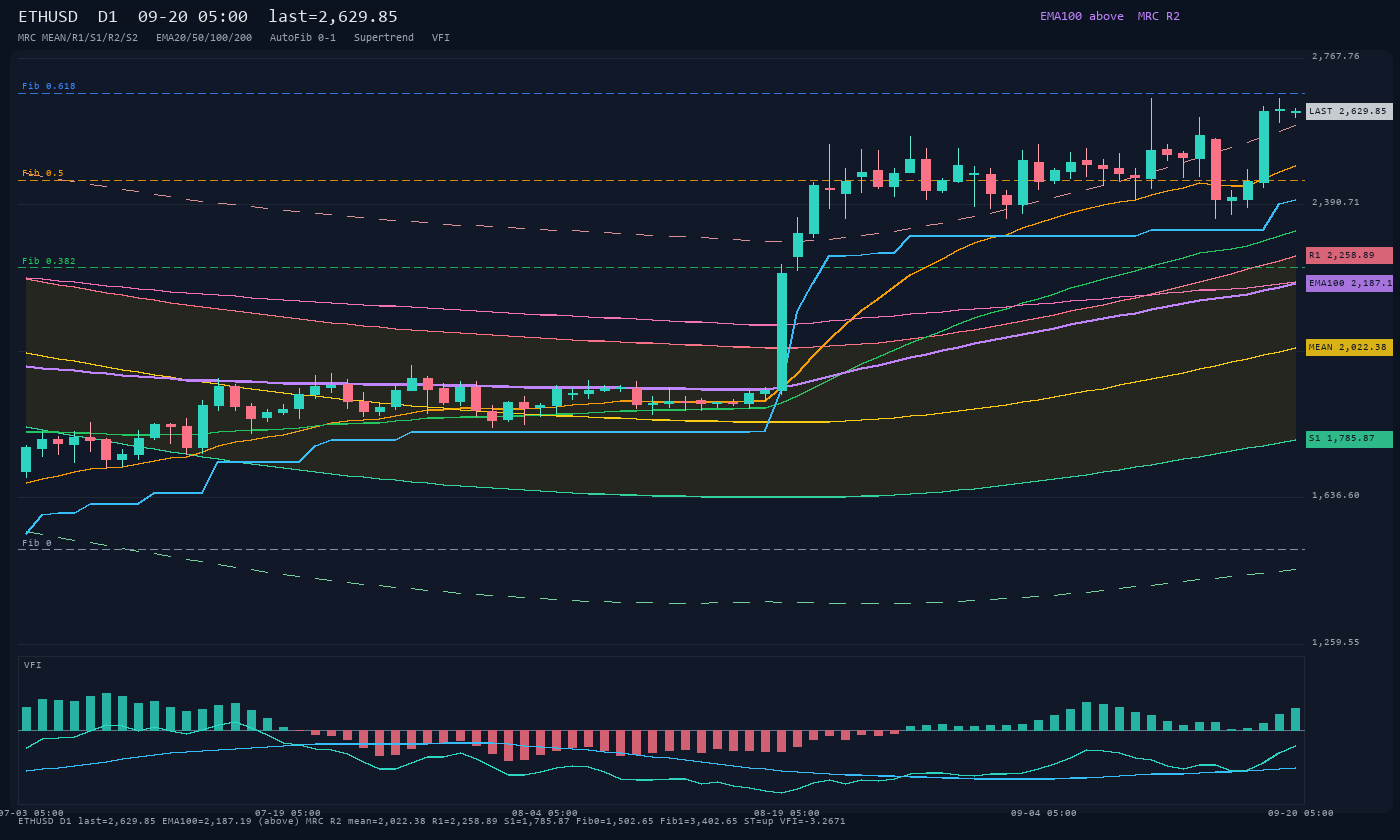
Task: Click the Fib 0.618 level label
Action: pyautogui.click(x=49, y=86)
